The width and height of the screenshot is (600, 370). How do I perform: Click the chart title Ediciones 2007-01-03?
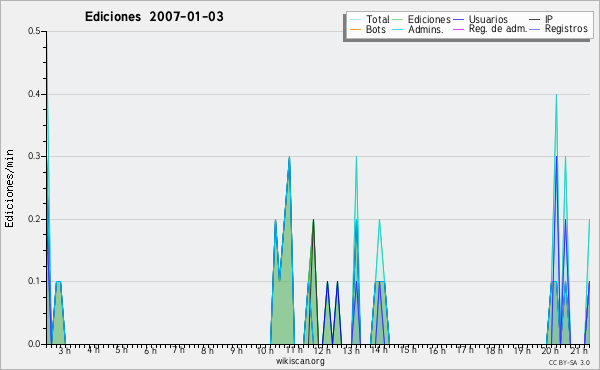coord(154,17)
